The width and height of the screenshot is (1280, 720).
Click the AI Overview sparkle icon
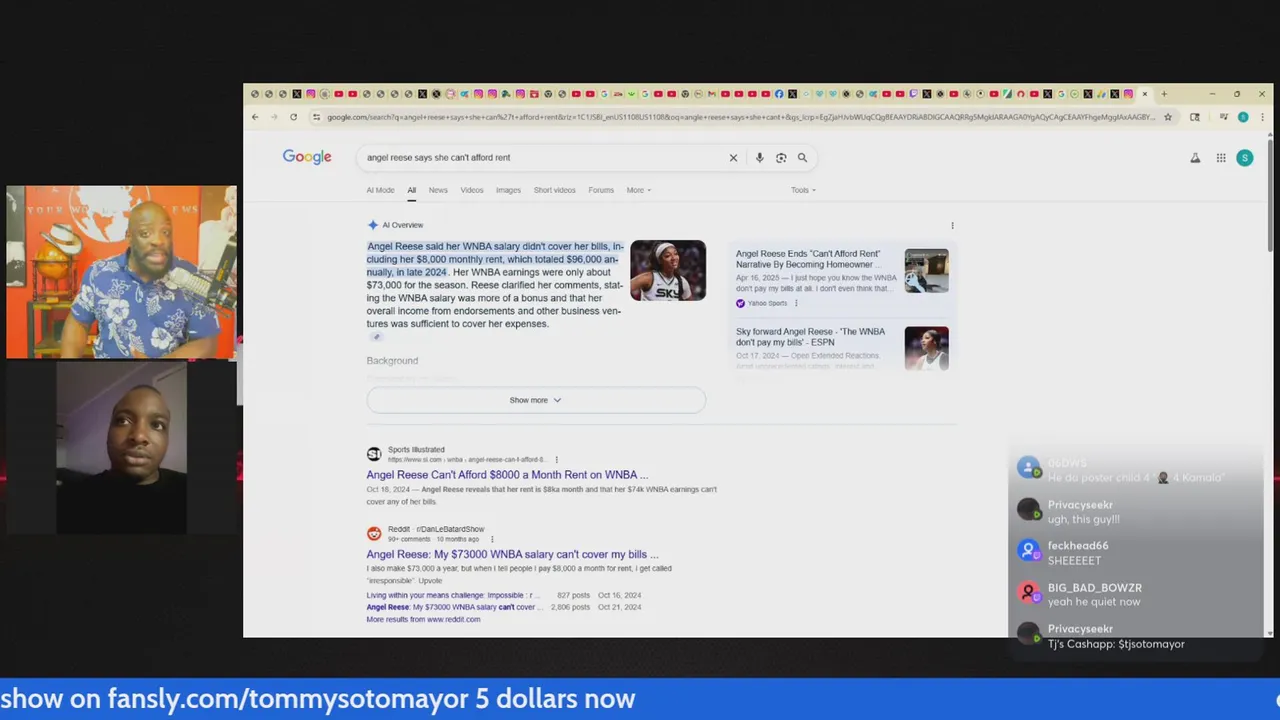[x=372, y=225]
